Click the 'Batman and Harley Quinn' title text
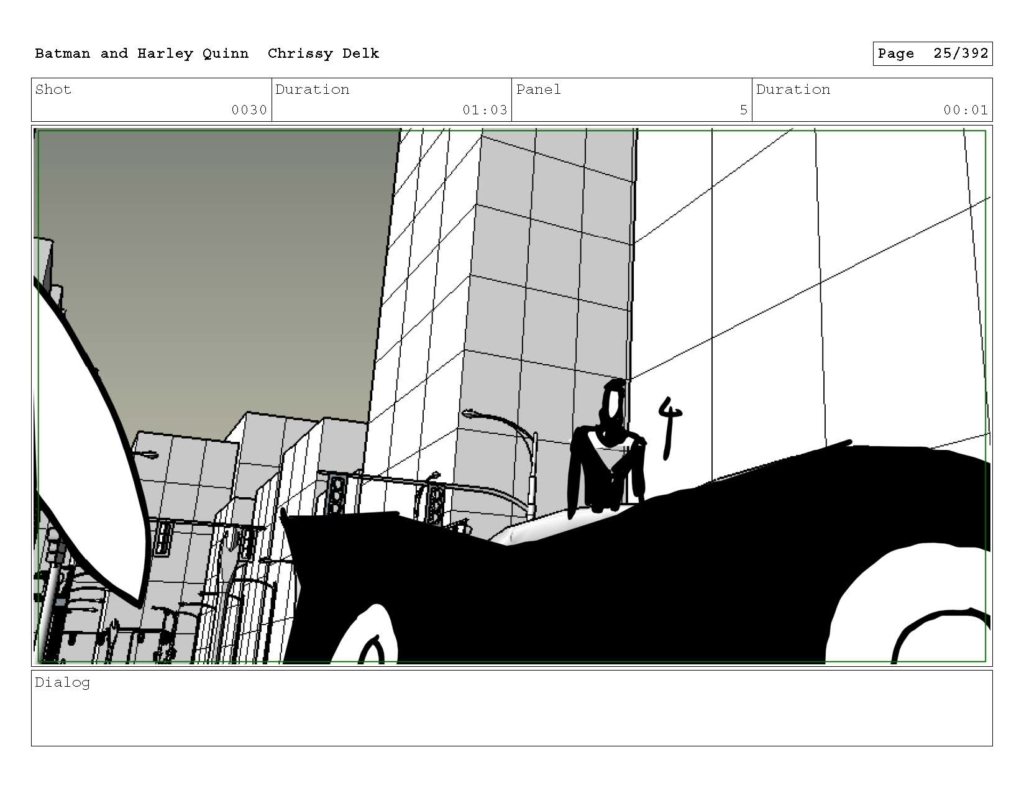1024x793 pixels. point(142,54)
